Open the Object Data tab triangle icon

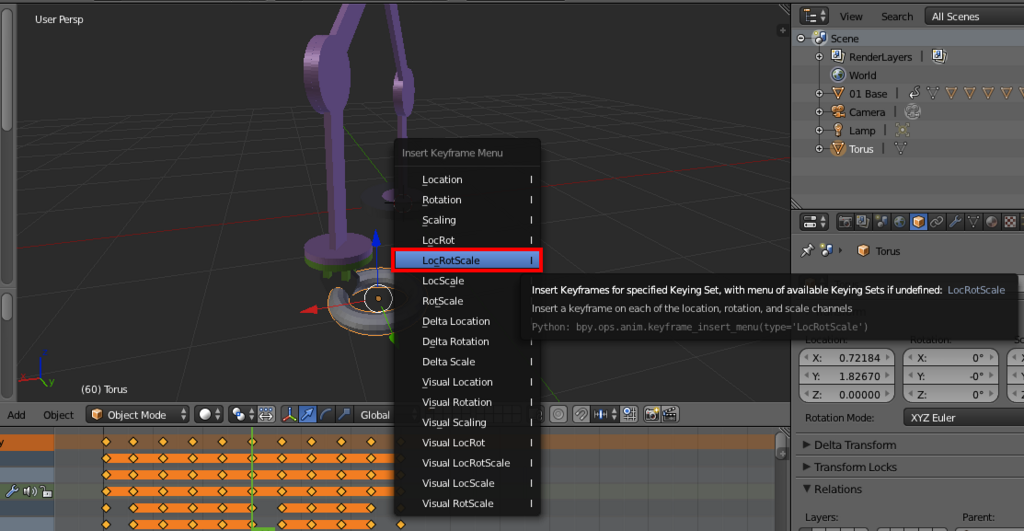(x=973, y=222)
